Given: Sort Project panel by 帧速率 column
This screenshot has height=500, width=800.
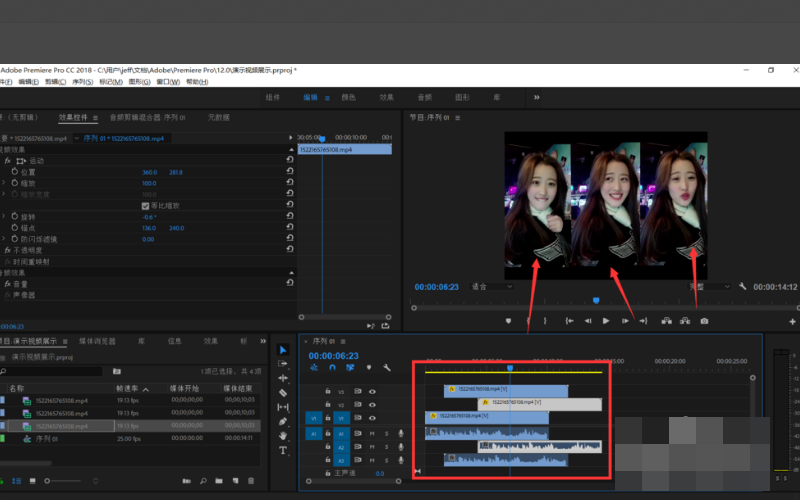Looking at the screenshot, I should (127, 389).
